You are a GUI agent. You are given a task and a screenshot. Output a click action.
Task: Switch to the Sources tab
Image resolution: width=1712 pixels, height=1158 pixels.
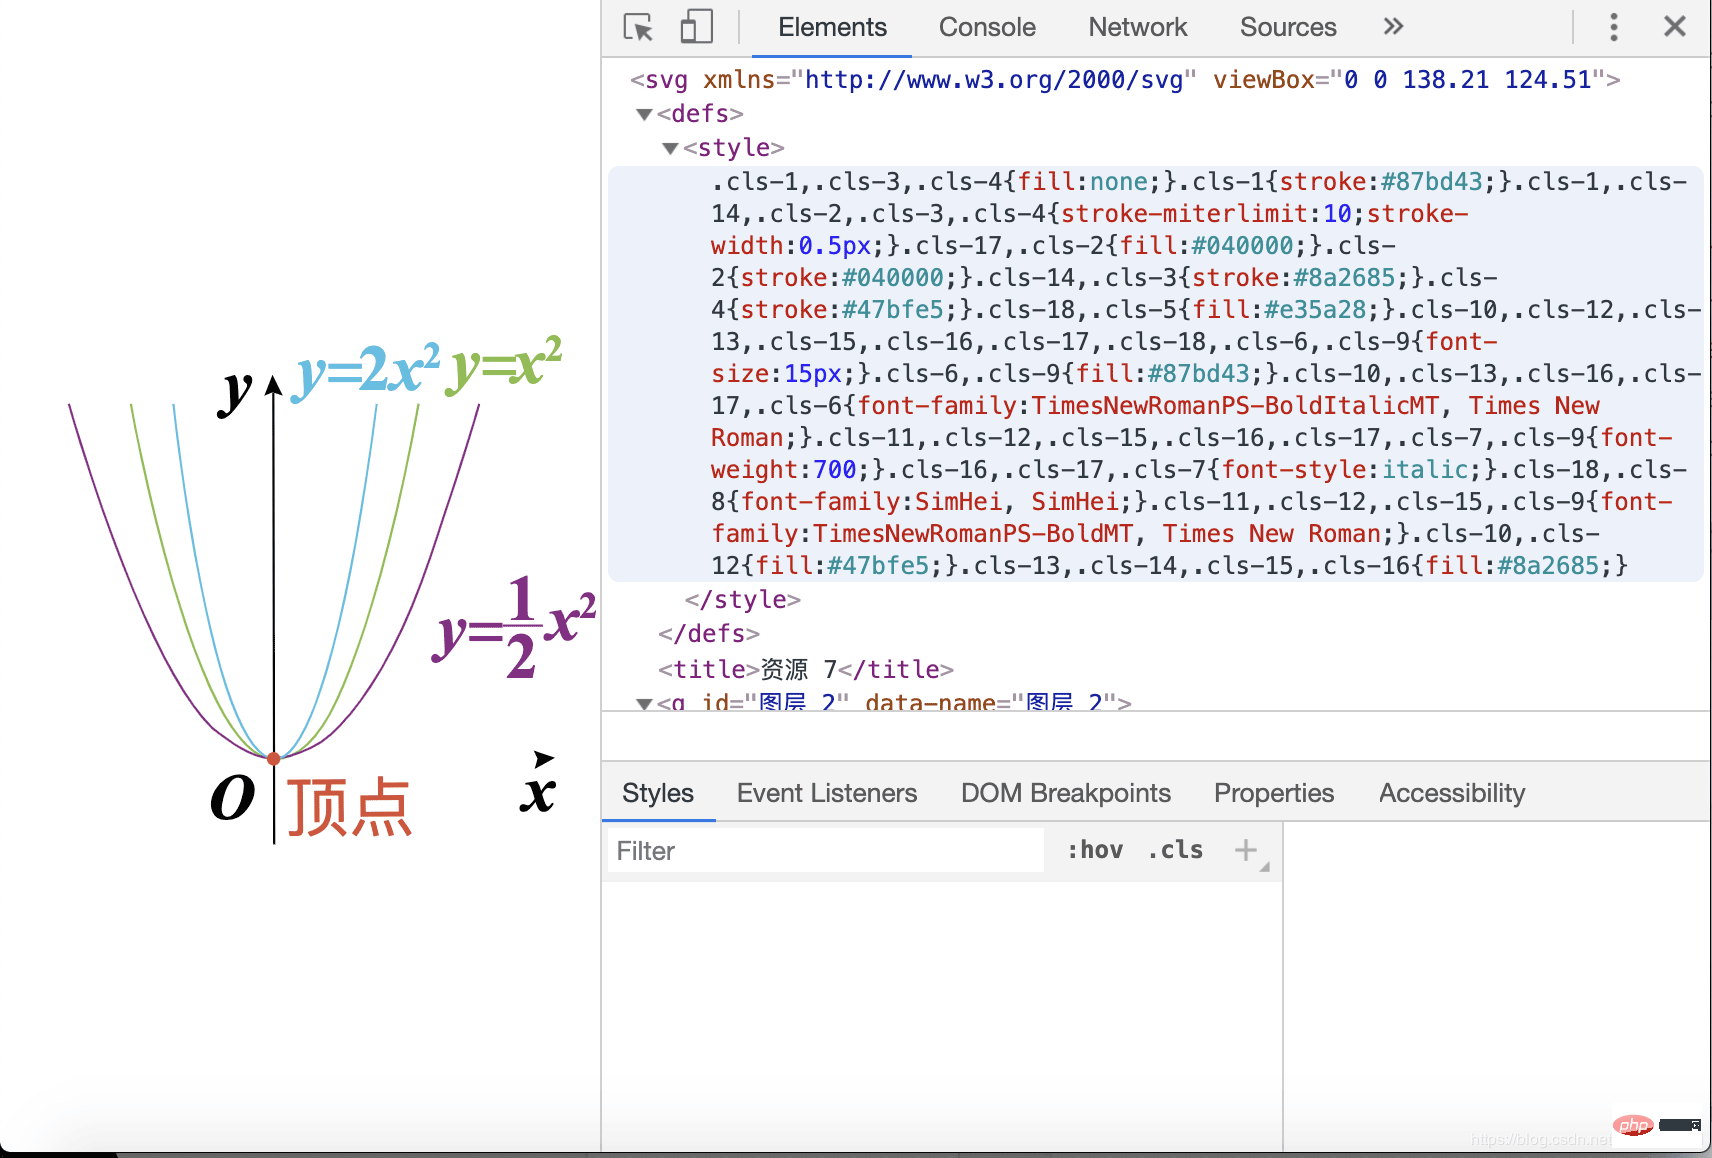pos(1287,27)
